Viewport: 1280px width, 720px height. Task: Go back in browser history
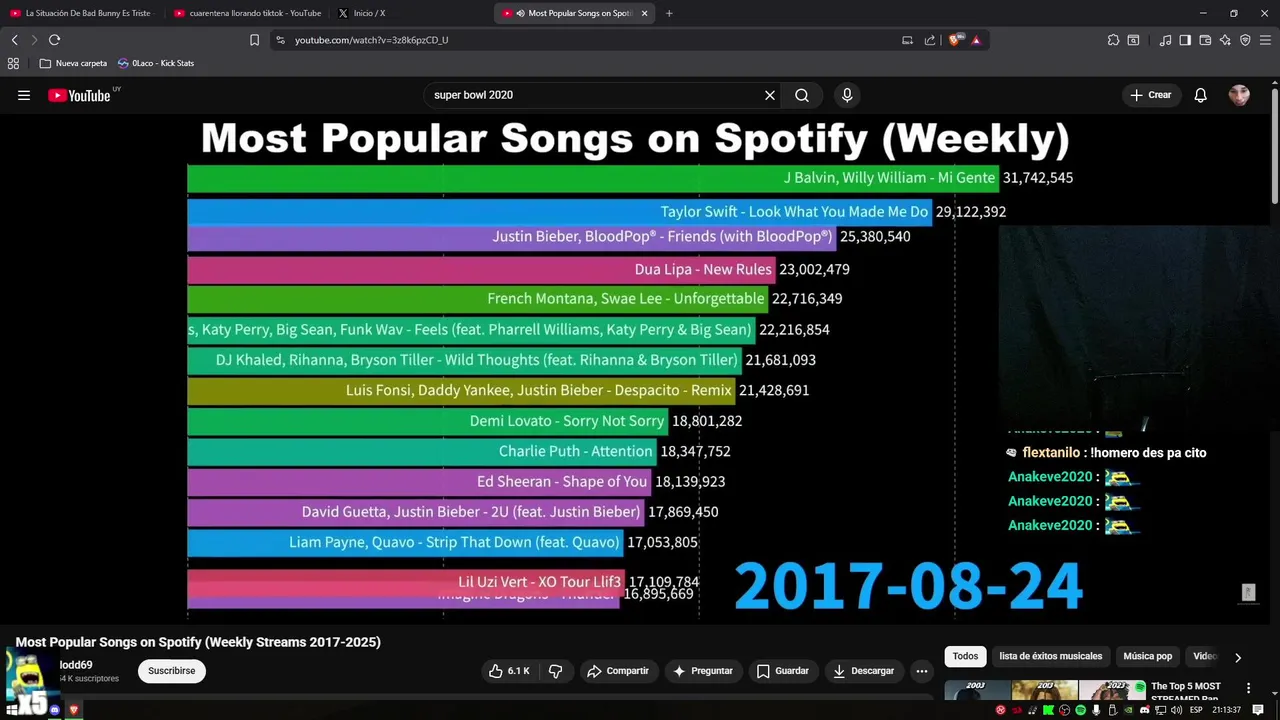14,40
